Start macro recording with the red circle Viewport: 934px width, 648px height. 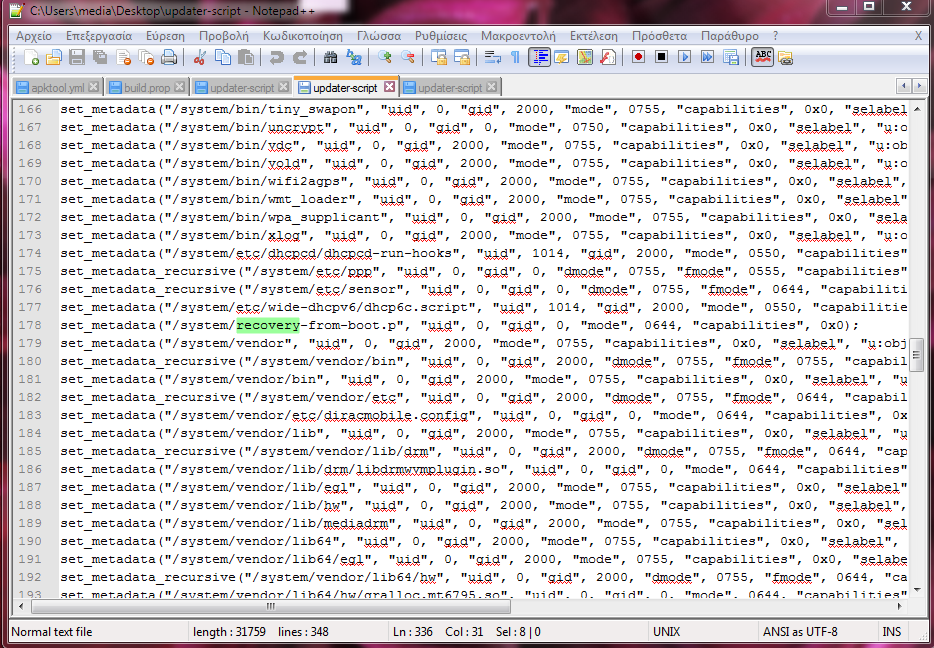coord(638,57)
